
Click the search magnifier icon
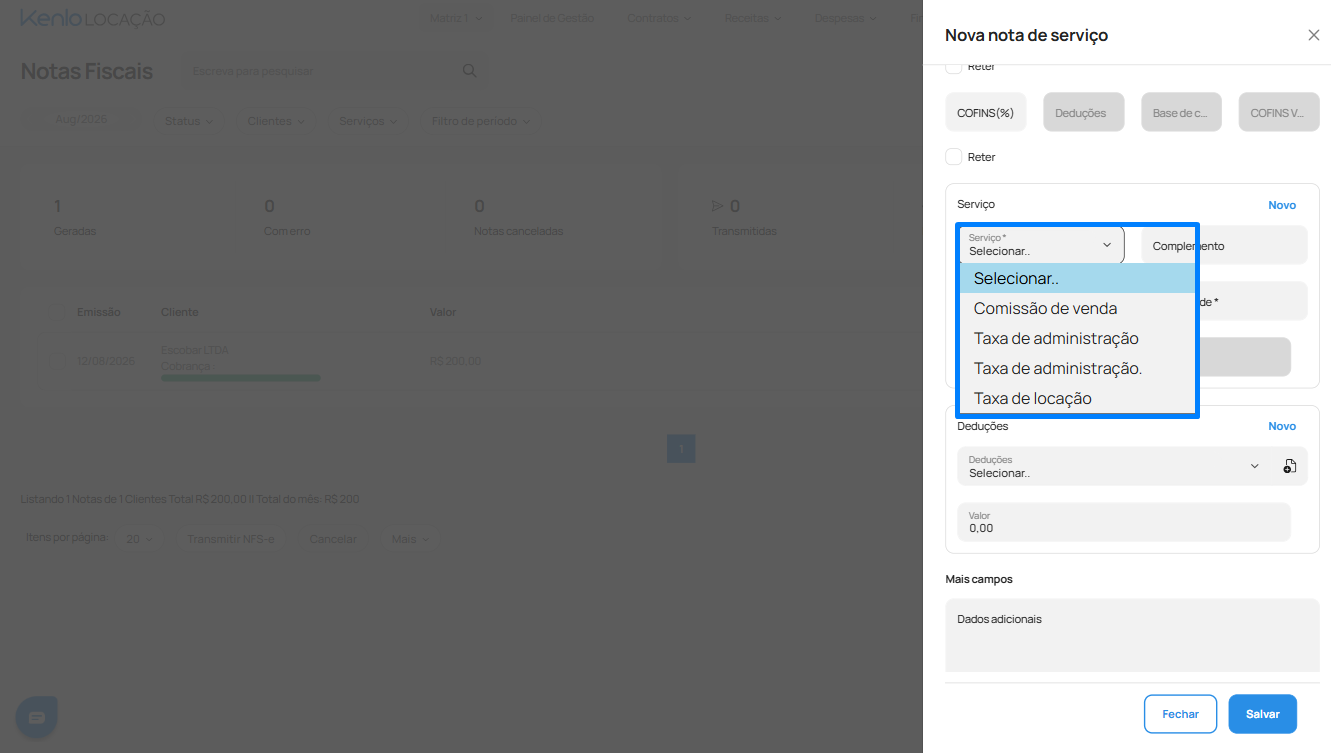pos(469,71)
